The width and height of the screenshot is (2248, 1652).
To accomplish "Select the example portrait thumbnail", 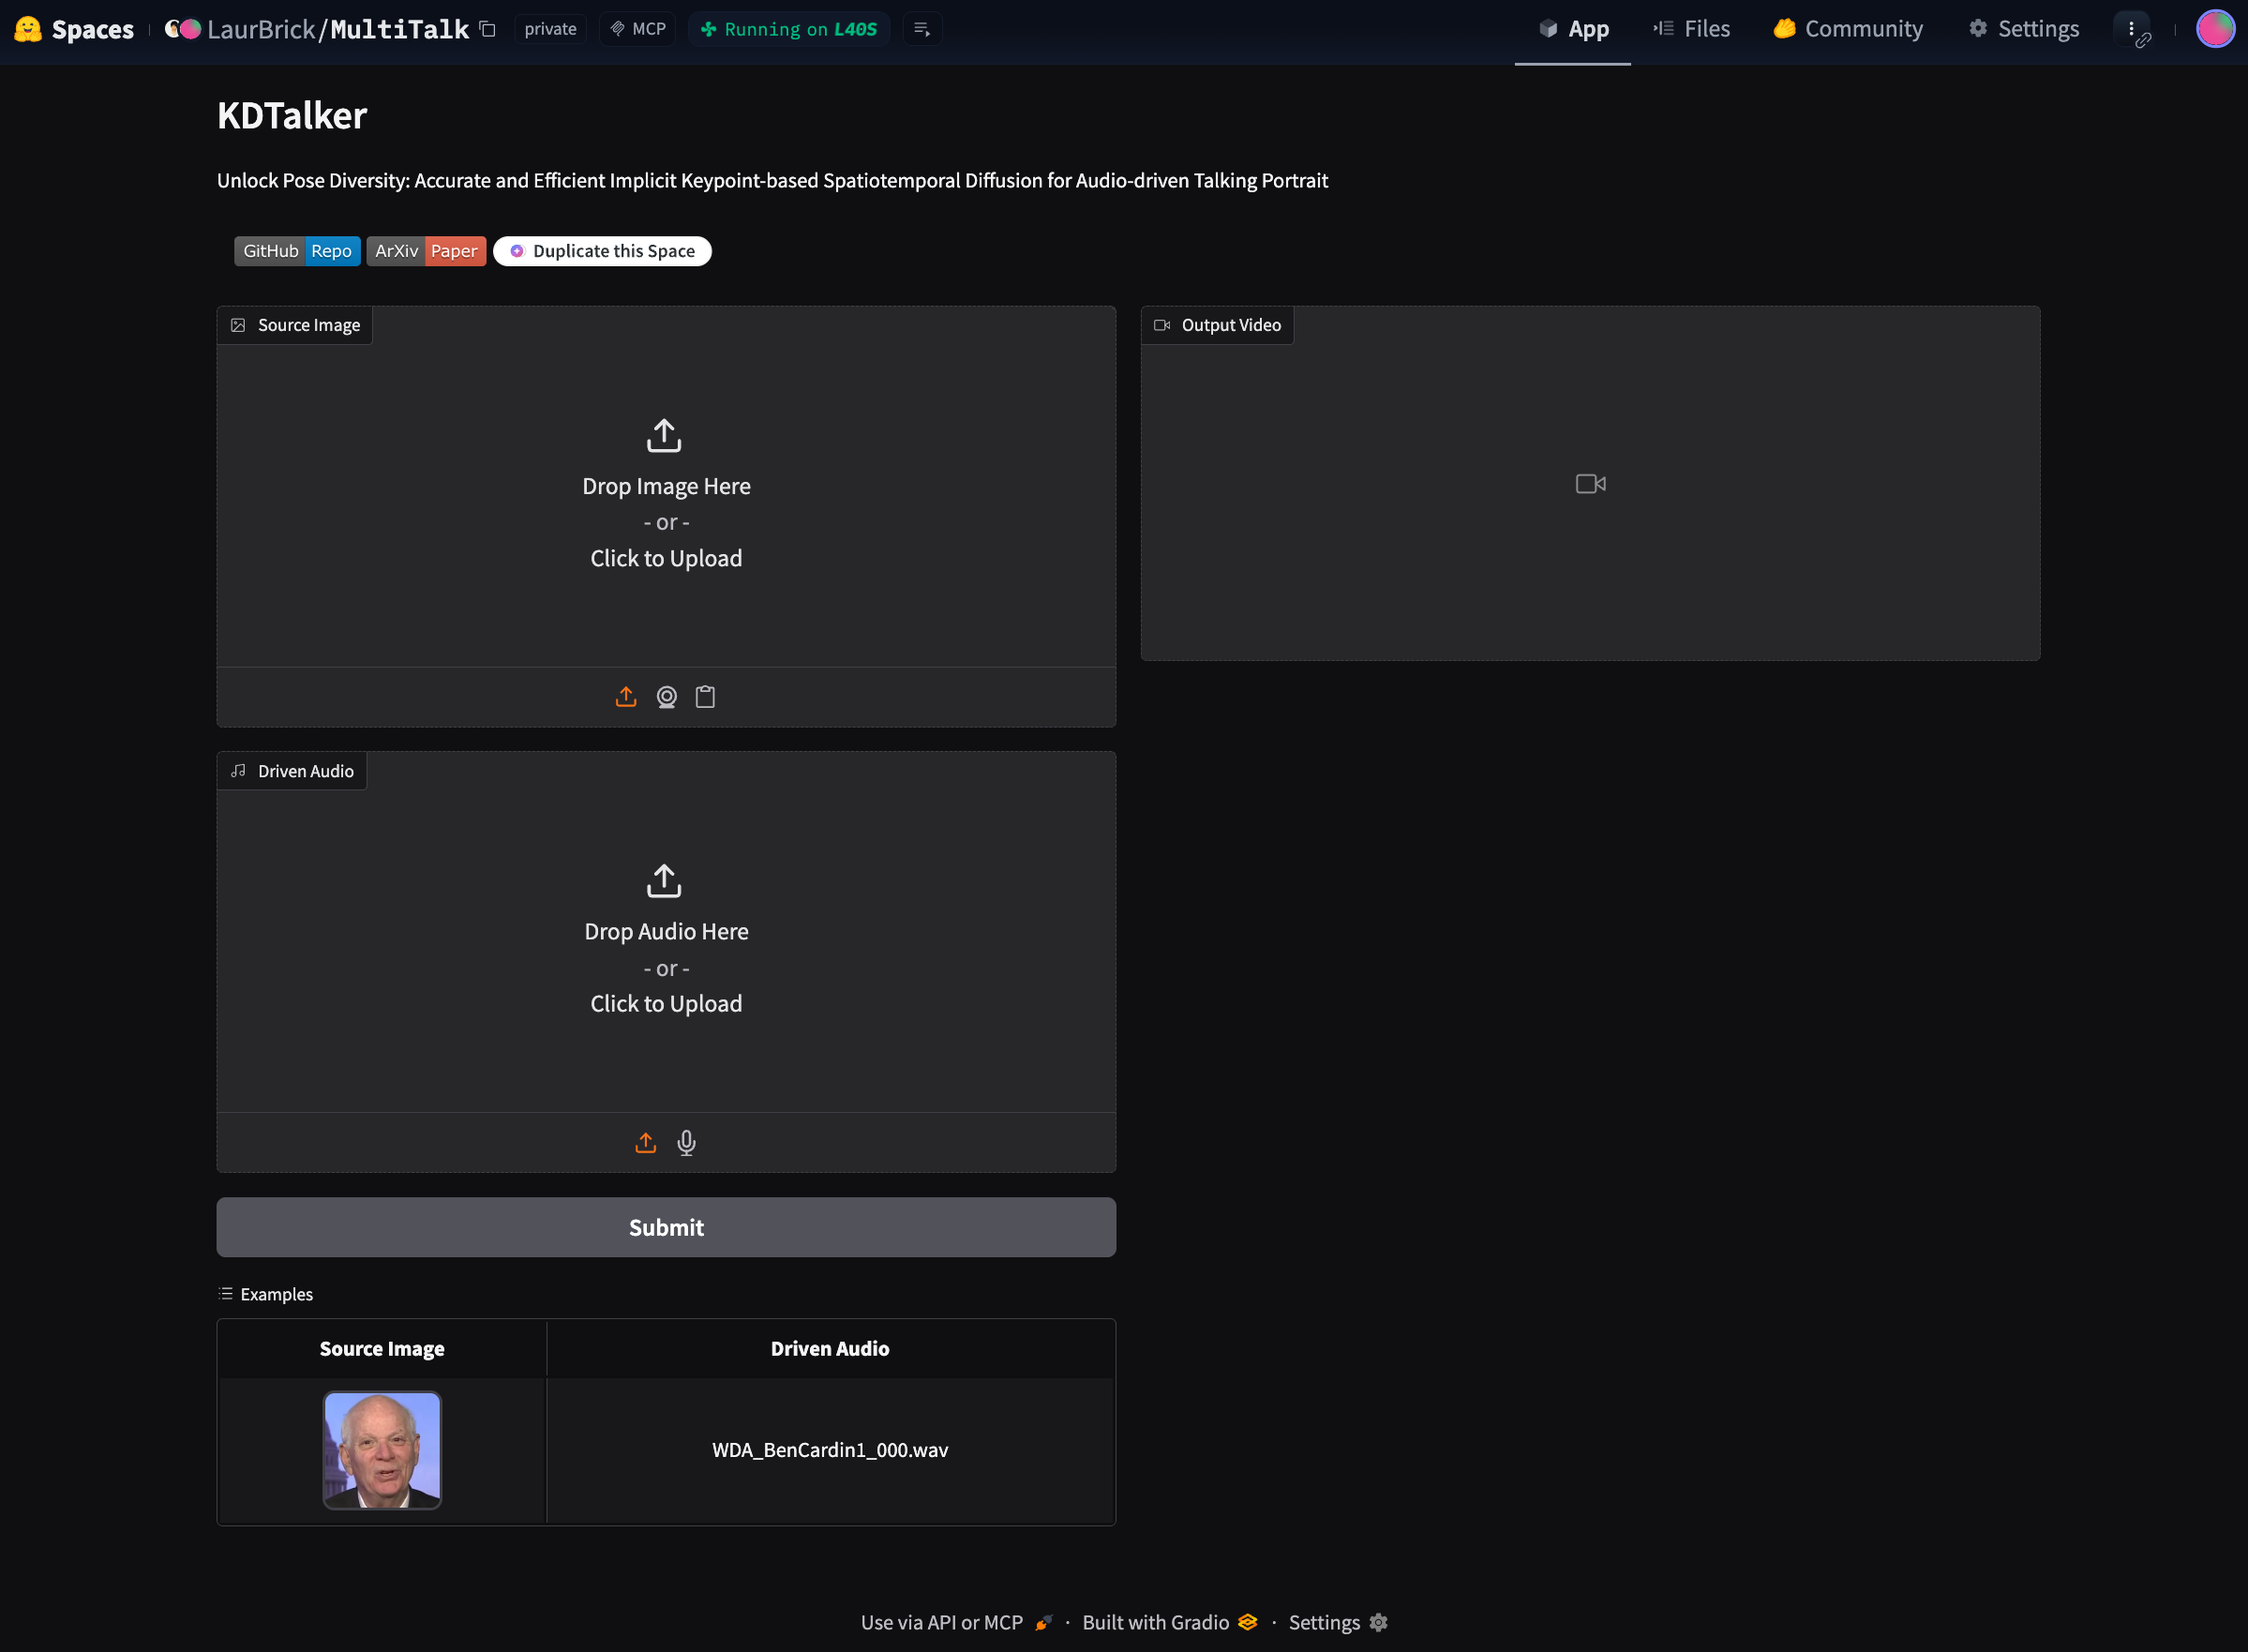I will tap(382, 1450).
